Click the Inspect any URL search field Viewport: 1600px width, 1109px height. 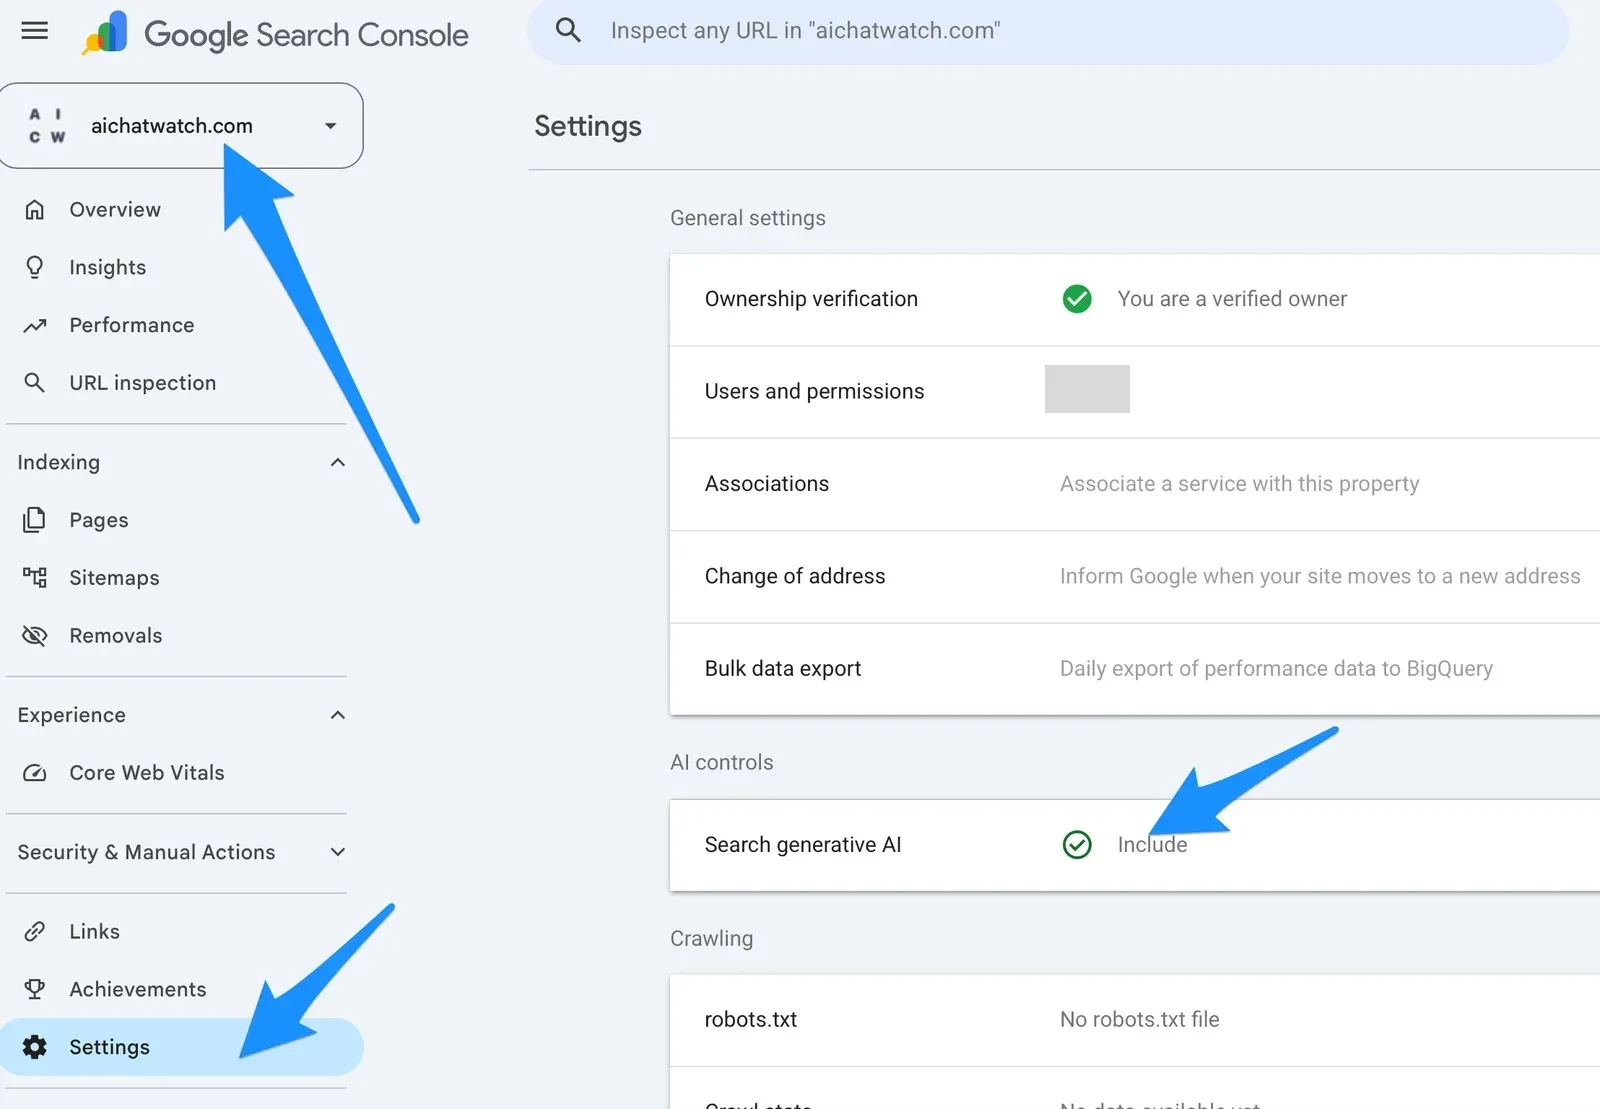pyautogui.click(x=1048, y=31)
